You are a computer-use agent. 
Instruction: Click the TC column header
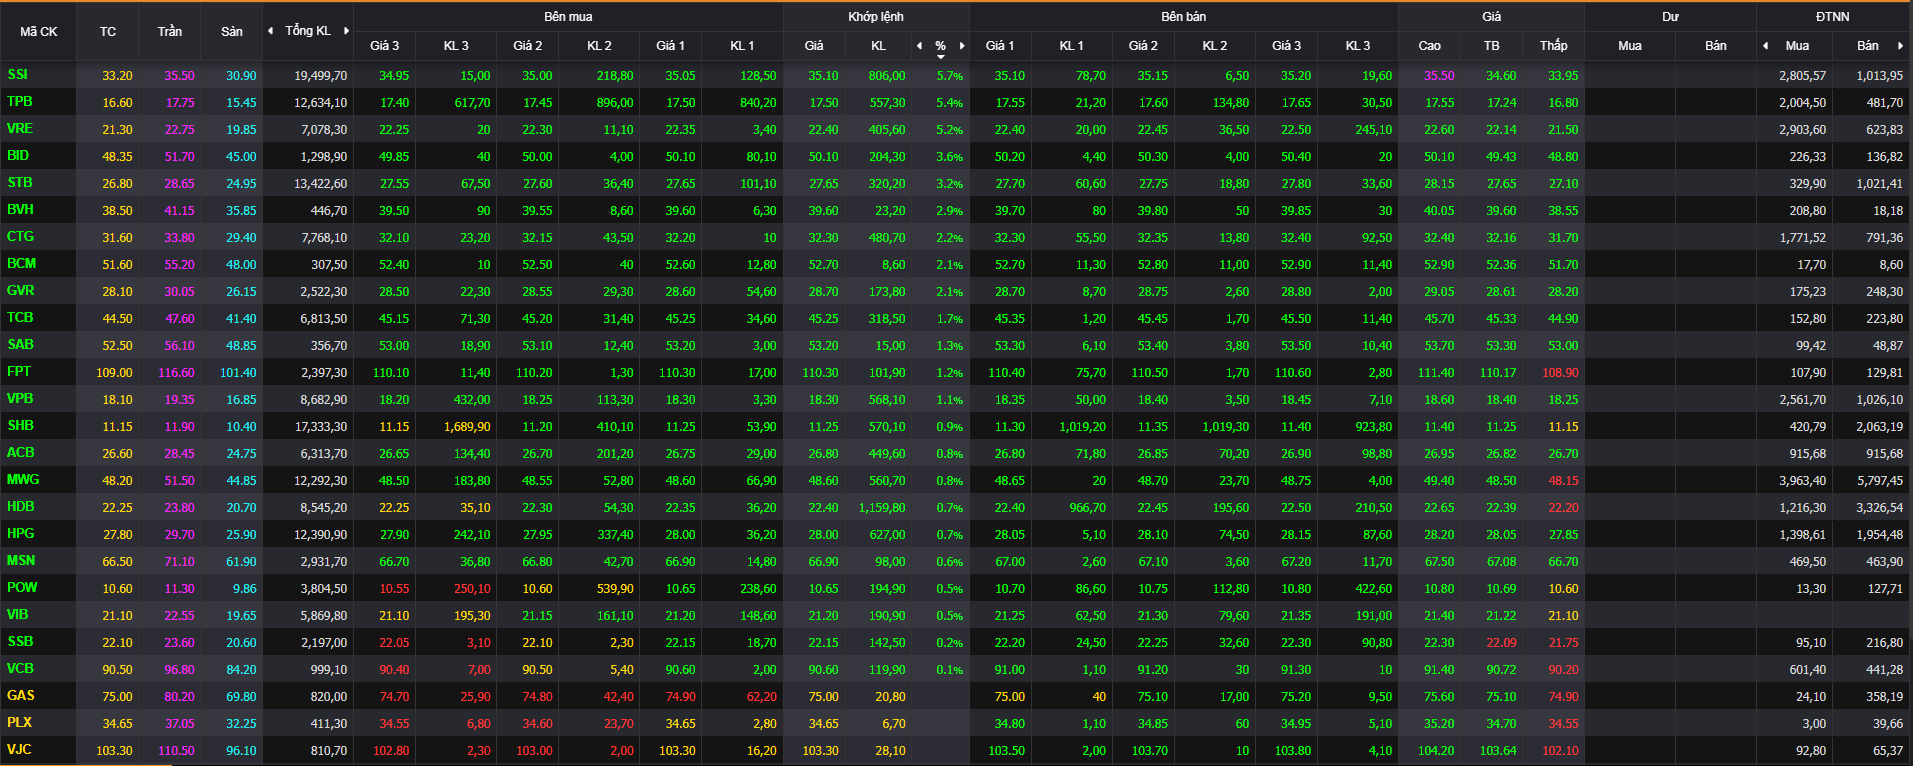[108, 32]
